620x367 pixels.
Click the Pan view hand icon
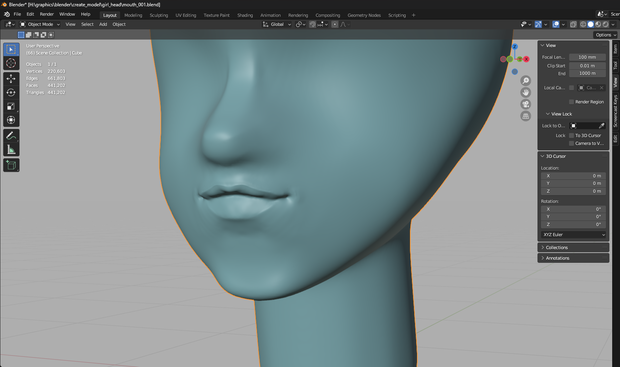(525, 93)
